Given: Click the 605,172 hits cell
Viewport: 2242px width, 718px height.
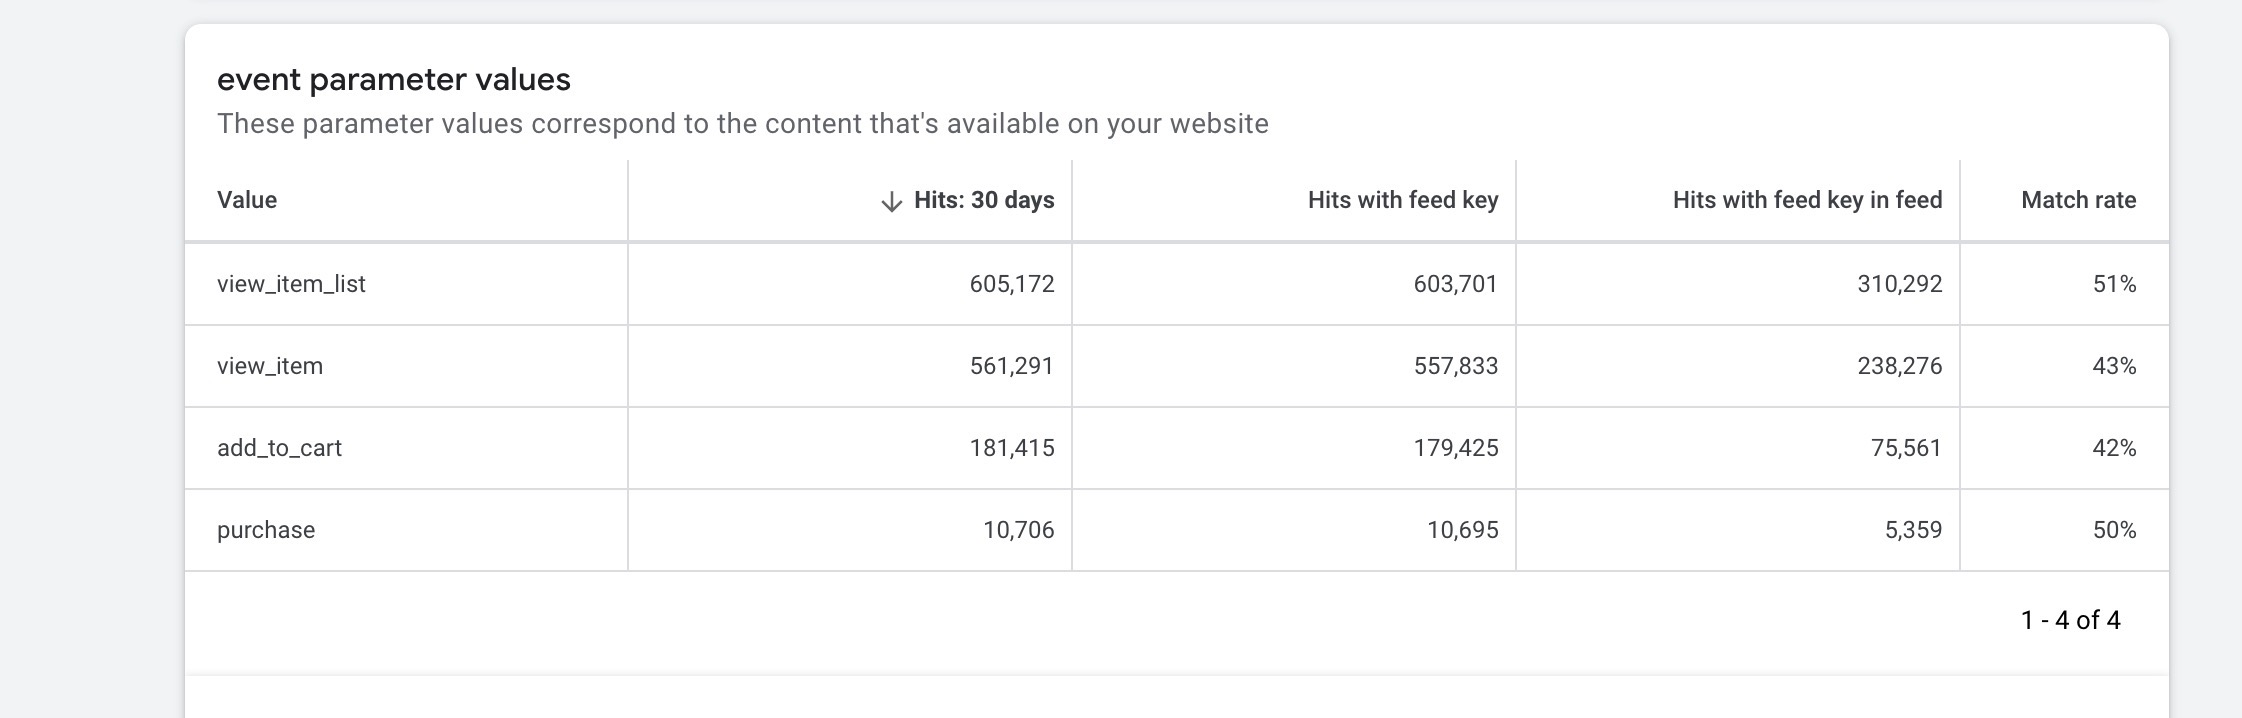Looking at the screenshot, I should 1012,284.
